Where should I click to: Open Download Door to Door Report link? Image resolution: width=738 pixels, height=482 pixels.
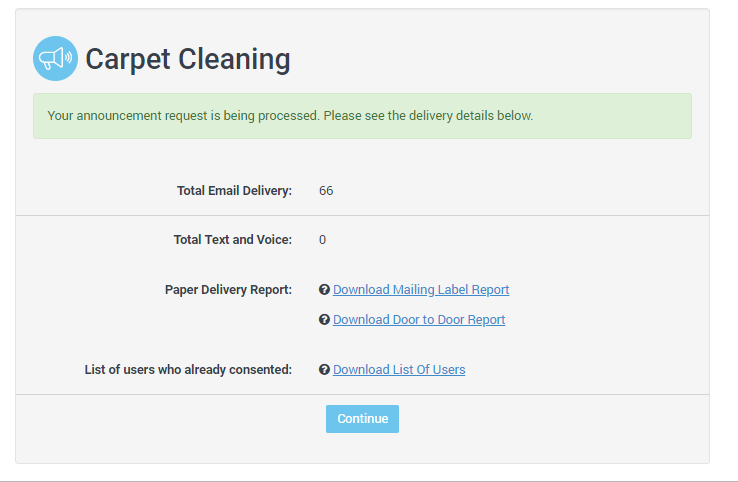(x=419, y=320)
